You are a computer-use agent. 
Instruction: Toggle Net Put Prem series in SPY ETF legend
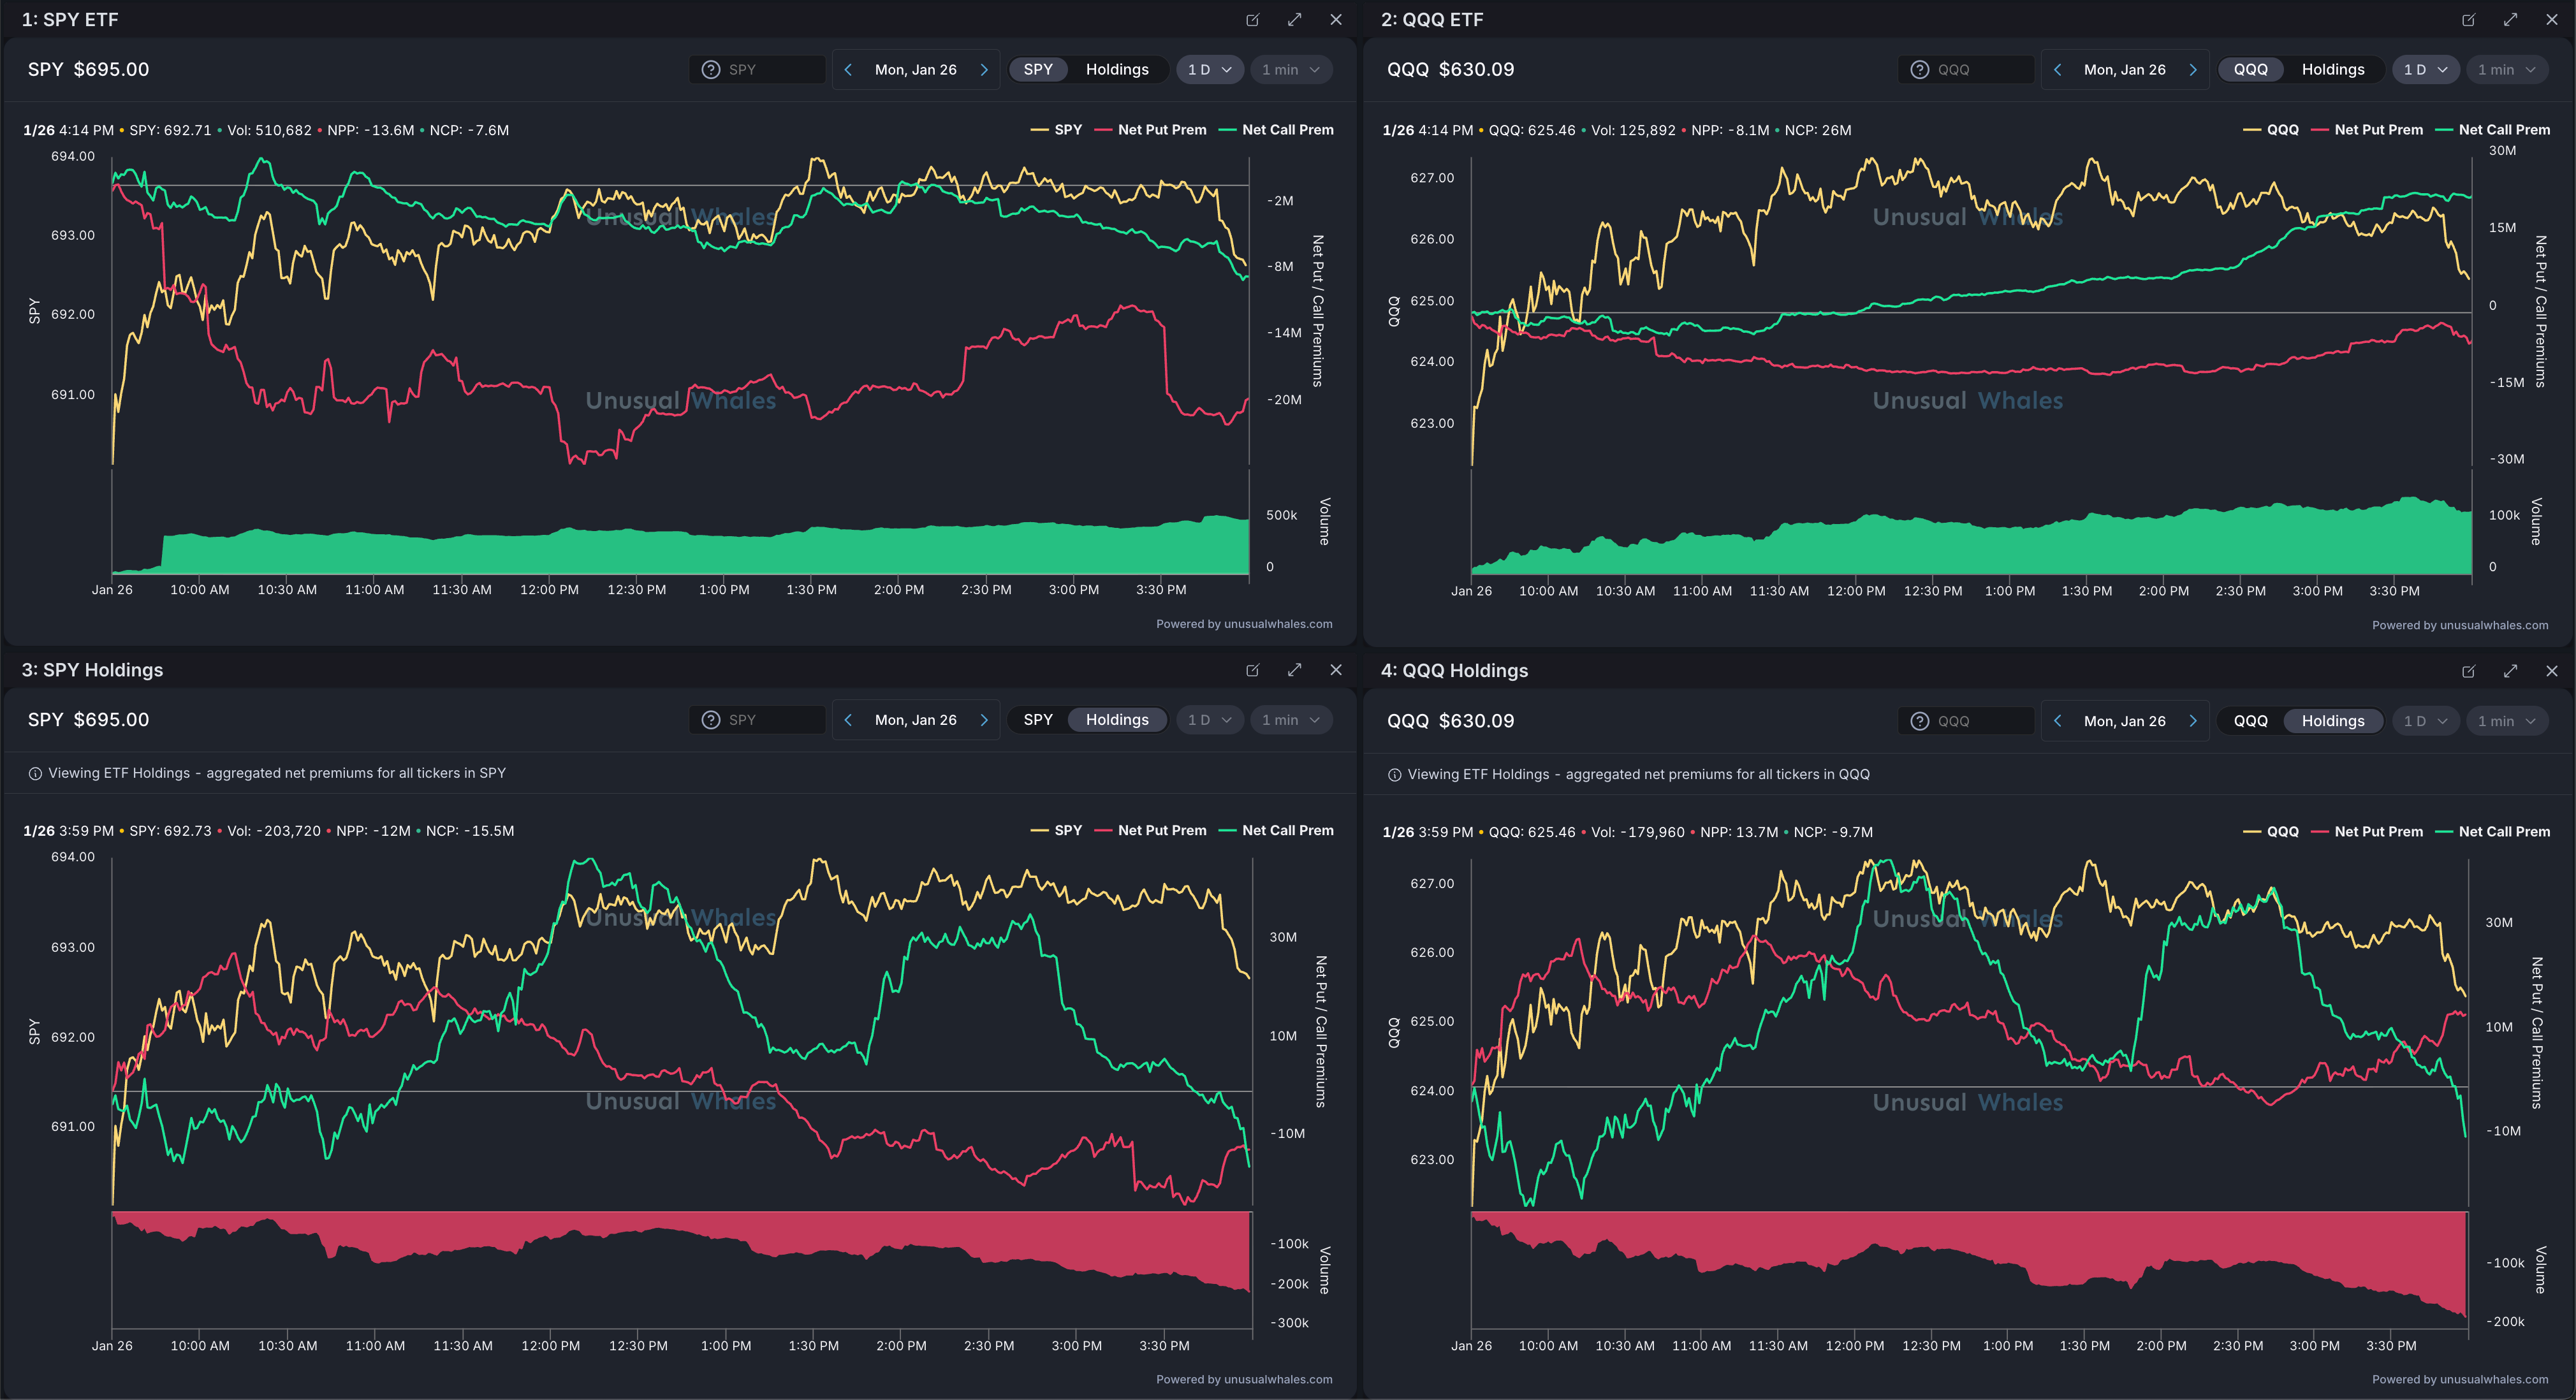1161,130
